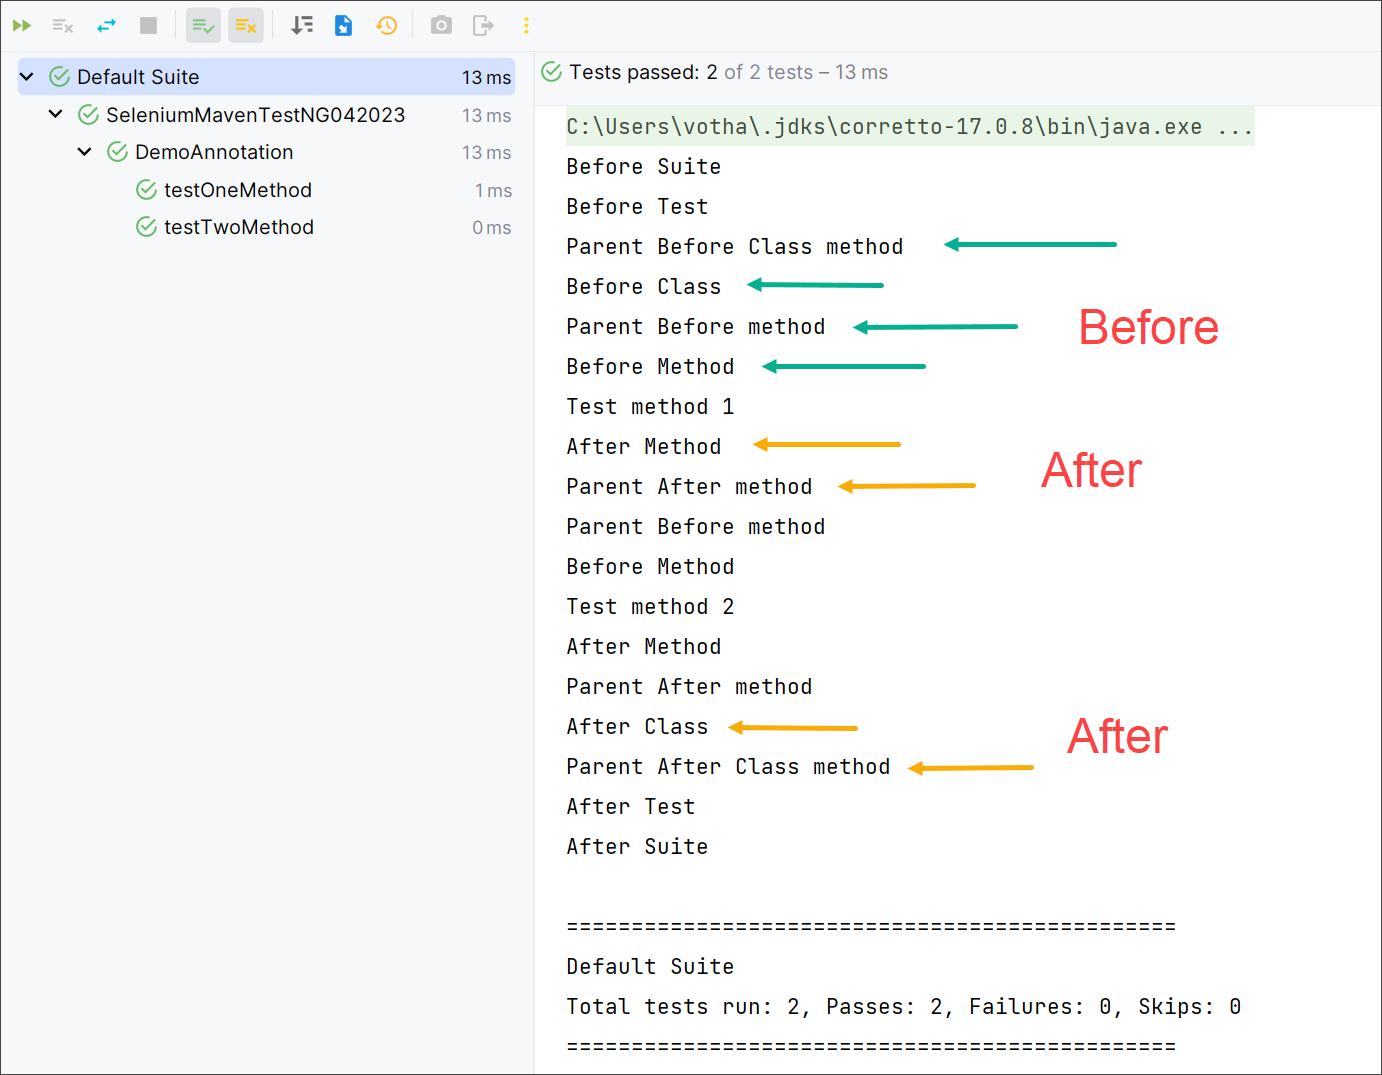
Task: Click 'Test method 2' console line
Action: [650, 607]
